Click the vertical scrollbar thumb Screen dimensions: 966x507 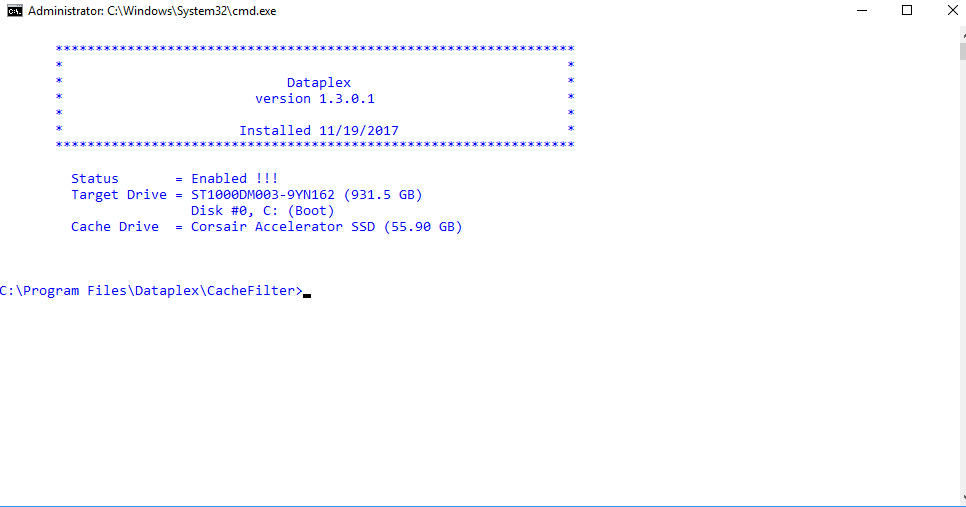point(962,51)
